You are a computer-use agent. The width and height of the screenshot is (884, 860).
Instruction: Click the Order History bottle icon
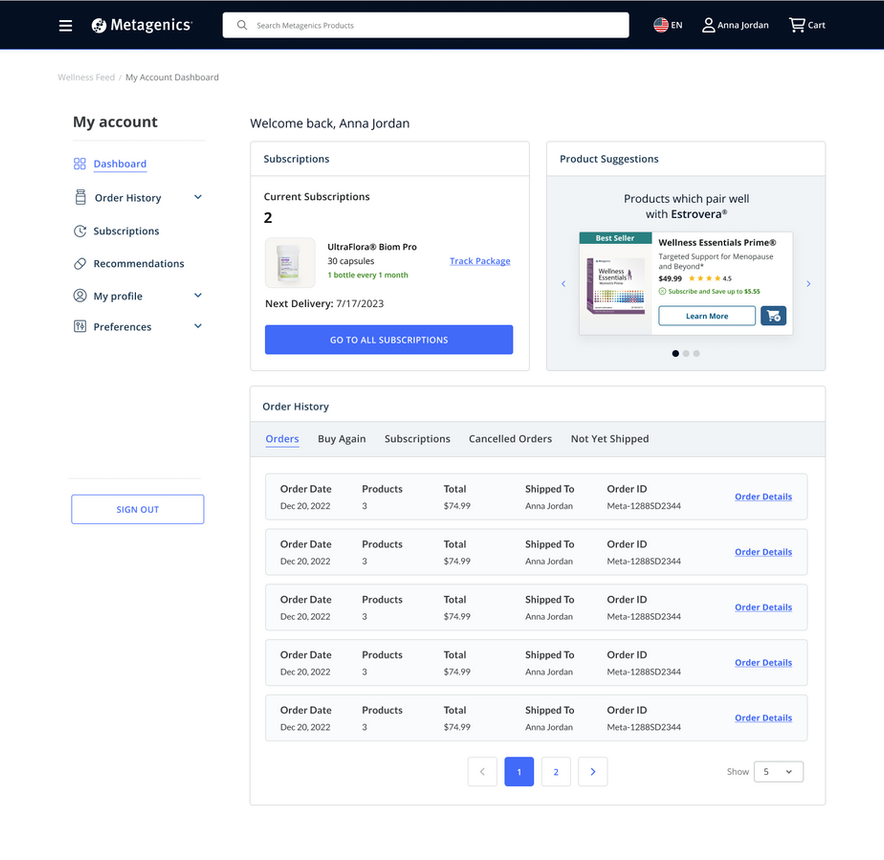coord(81,197)
